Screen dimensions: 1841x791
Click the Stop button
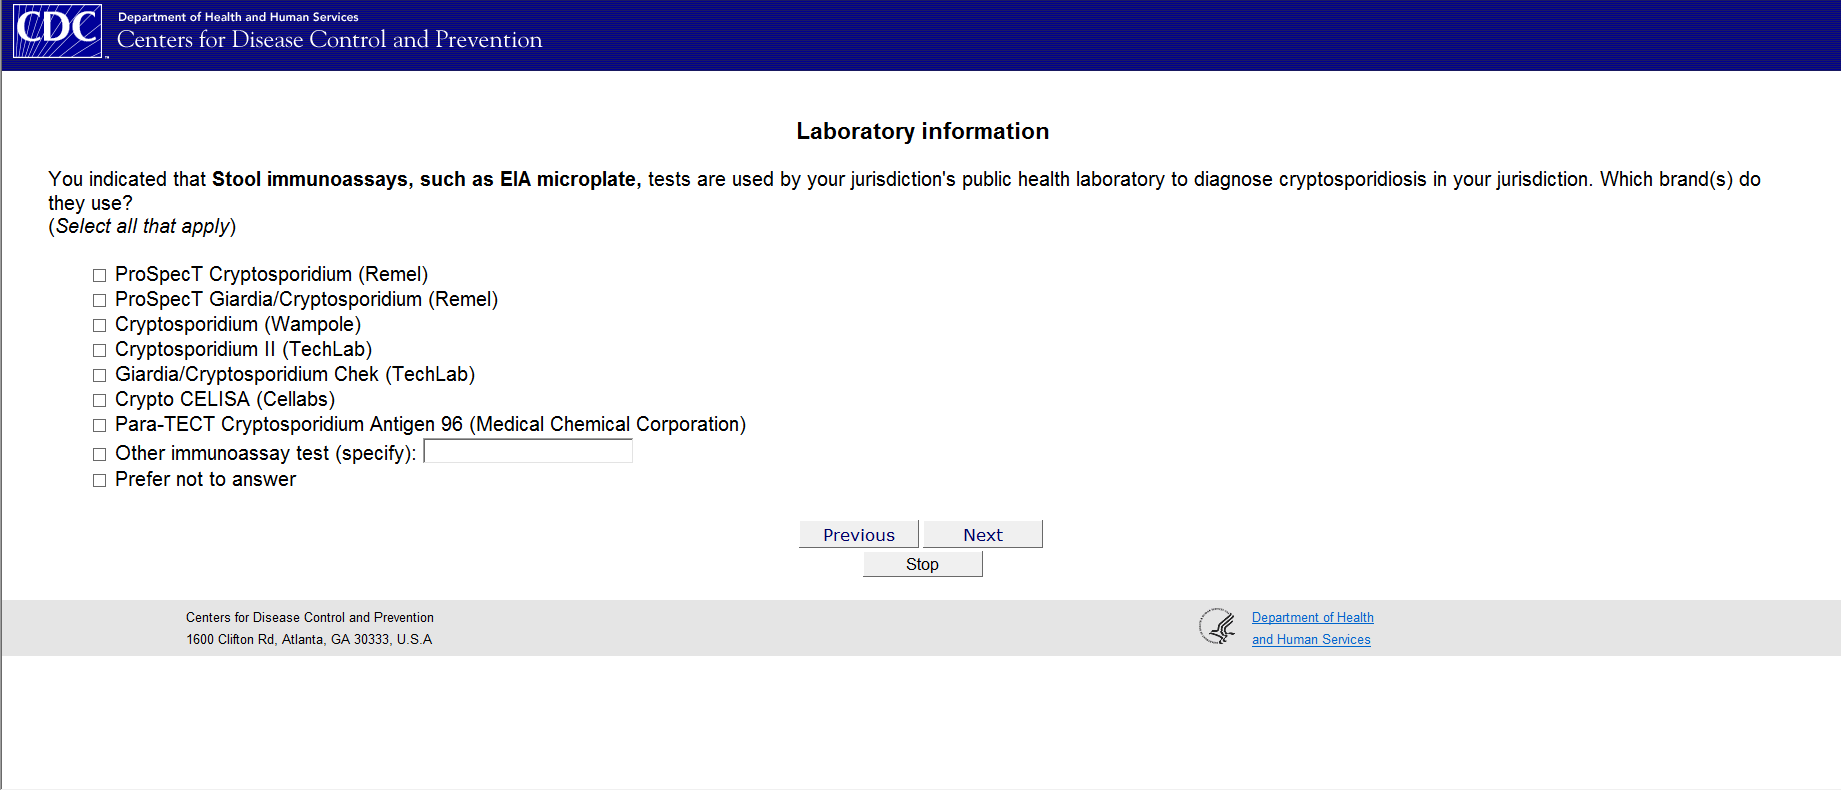pos(923,564)
